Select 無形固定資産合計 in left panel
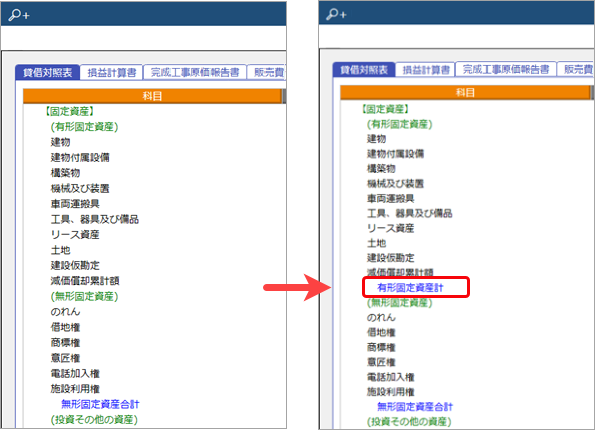The width and height of the screenshot is (595, 430). pos(100,404)
